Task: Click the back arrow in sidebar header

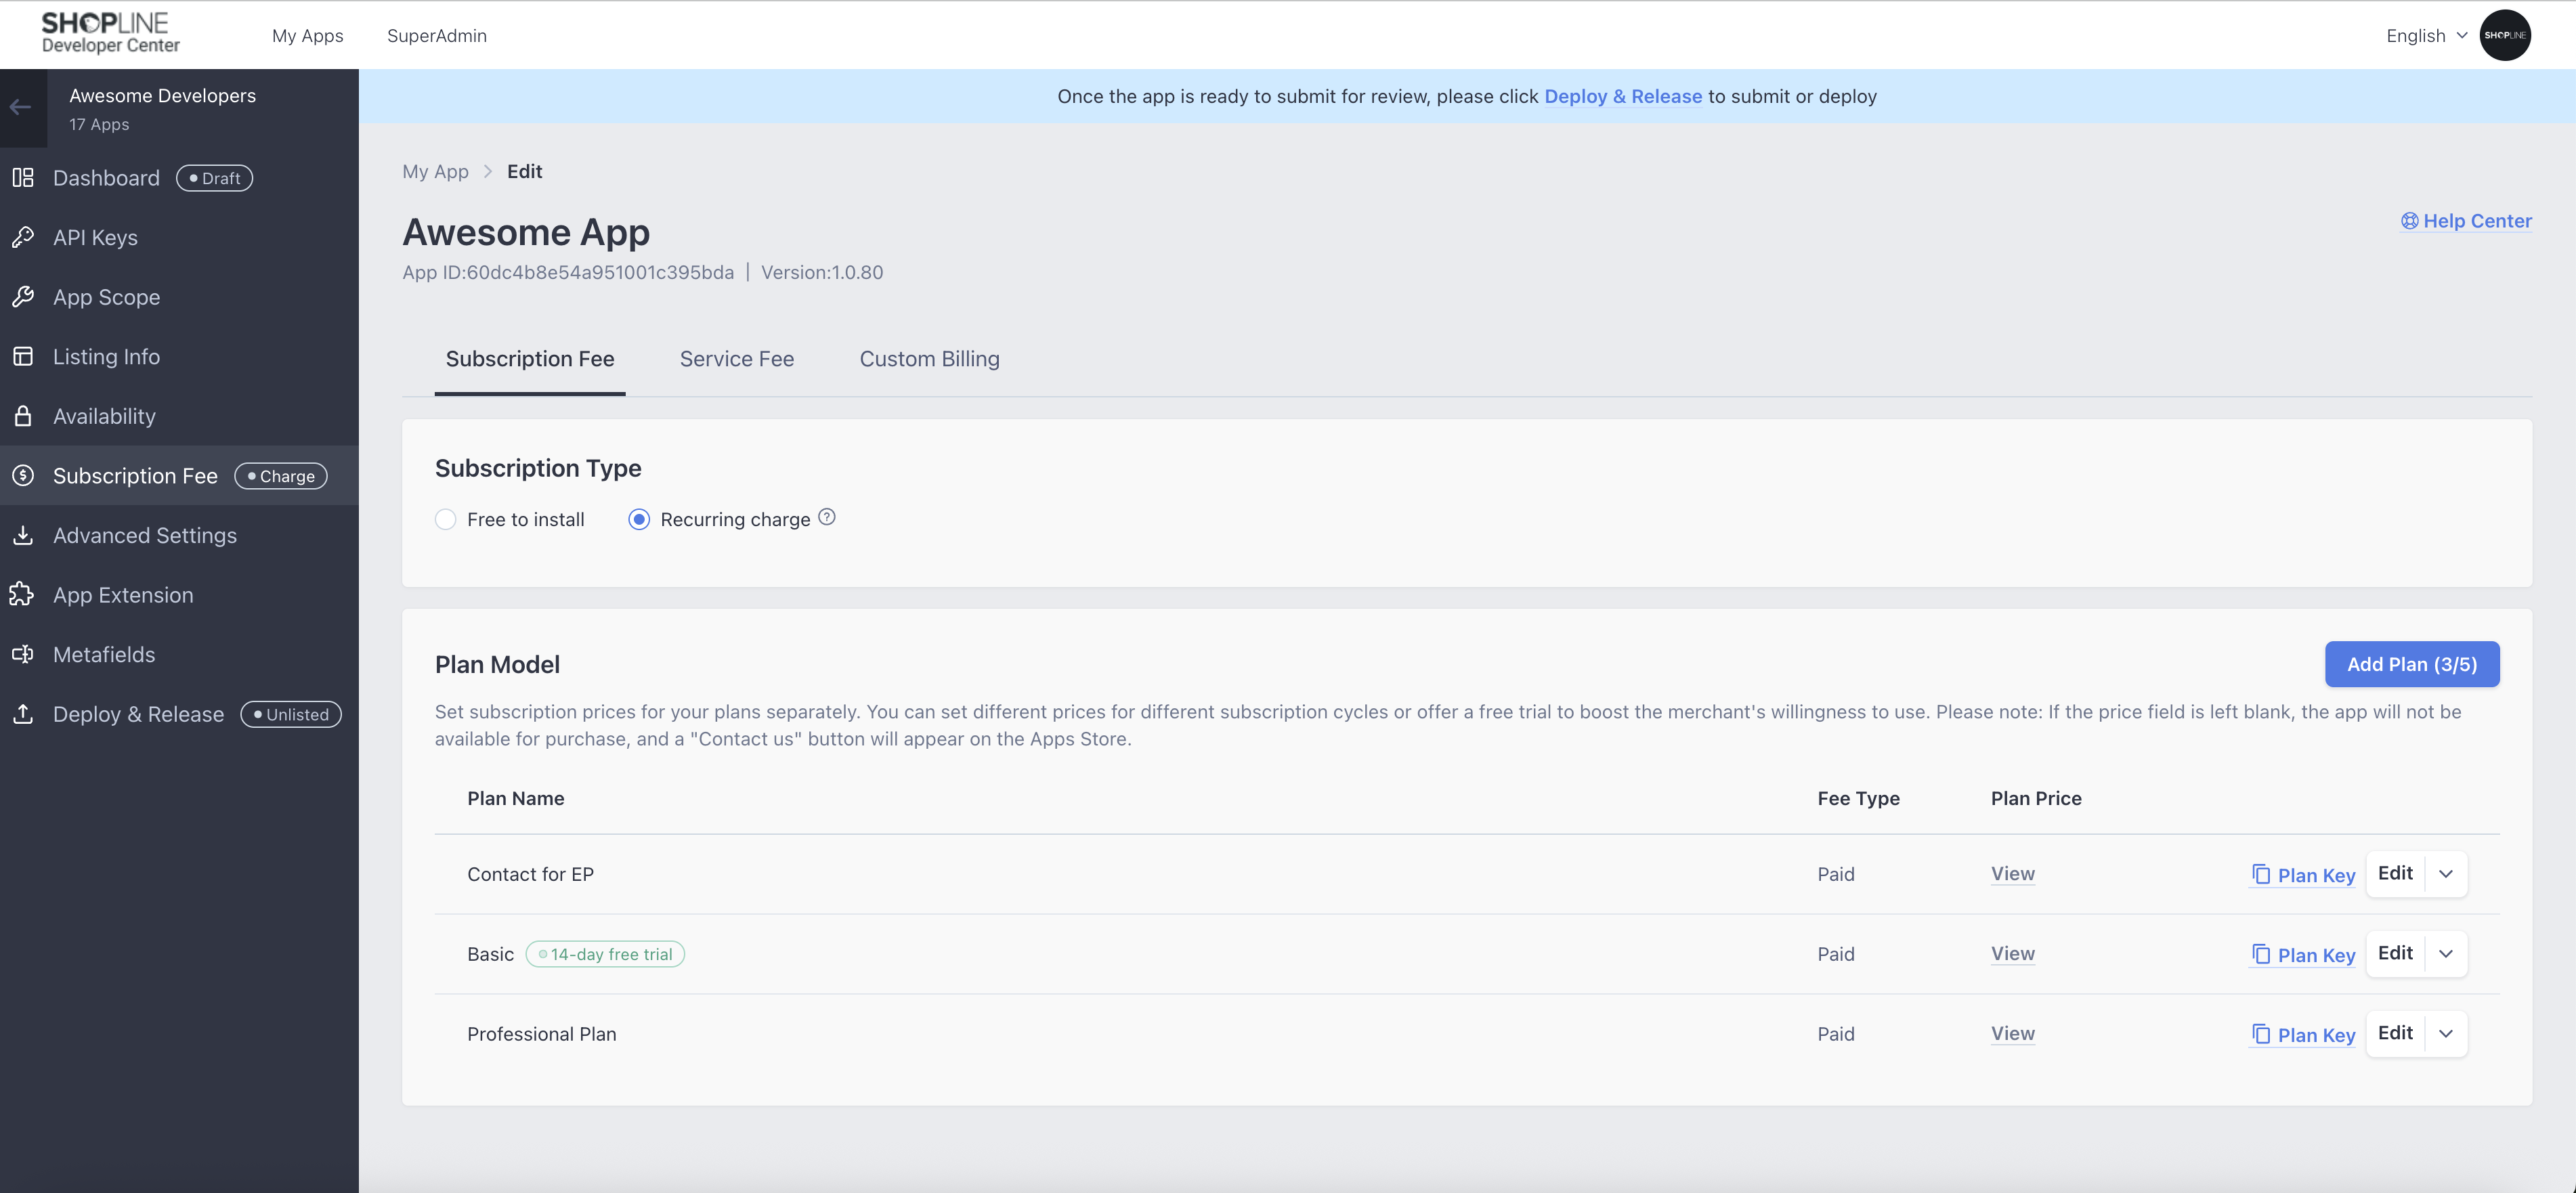Action: coord(21,107)
